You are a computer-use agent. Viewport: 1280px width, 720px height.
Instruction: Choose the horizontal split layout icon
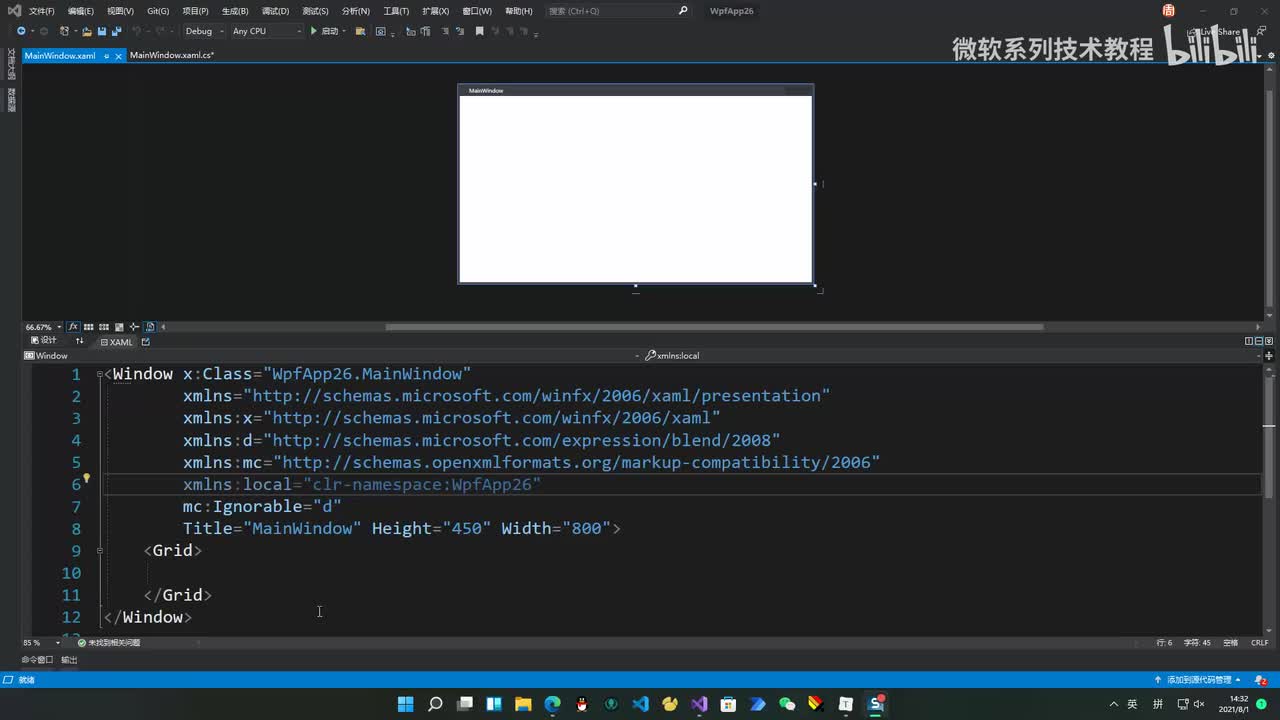(1258, 341)
